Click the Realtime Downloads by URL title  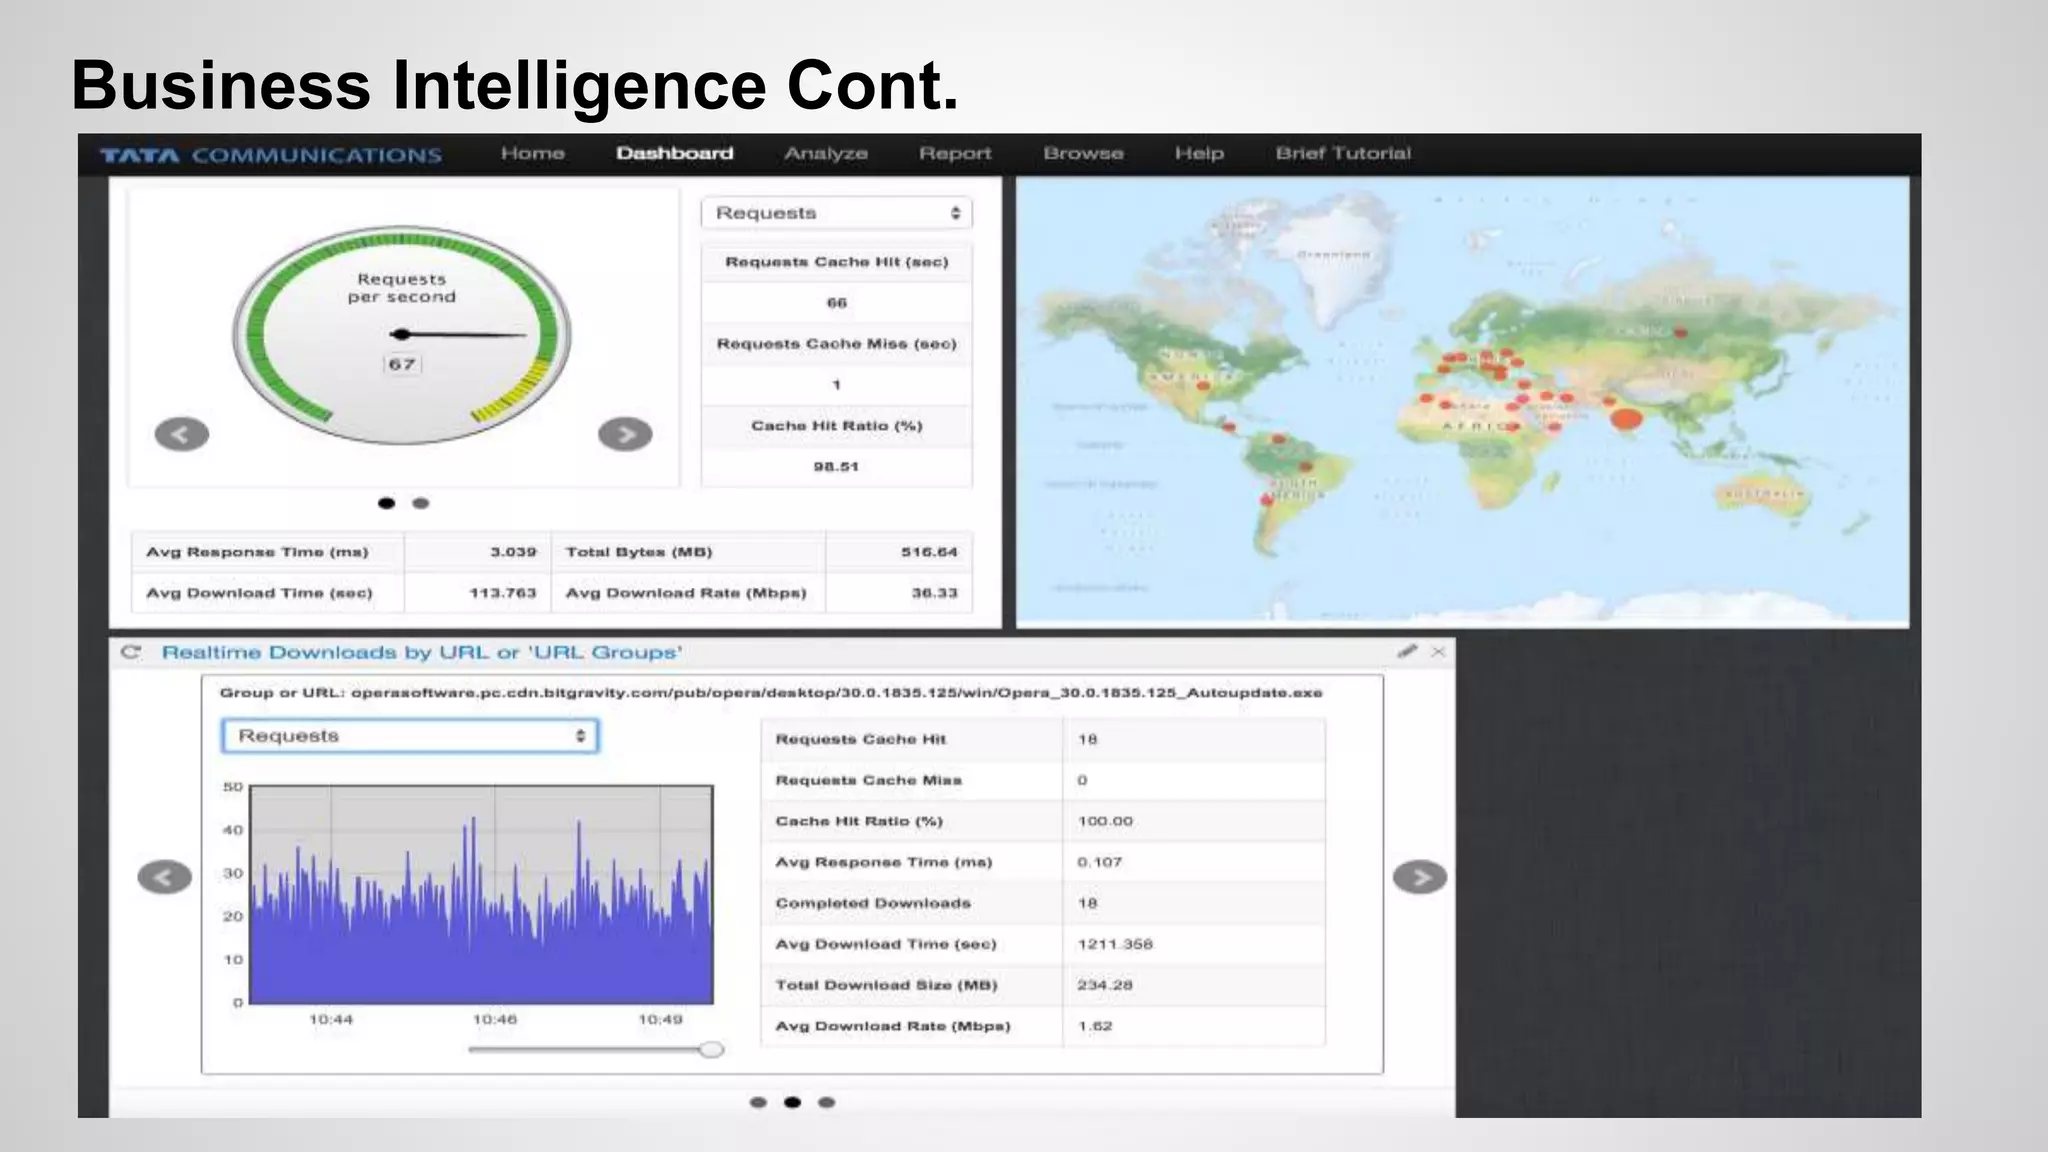click(x=422, y=653)
